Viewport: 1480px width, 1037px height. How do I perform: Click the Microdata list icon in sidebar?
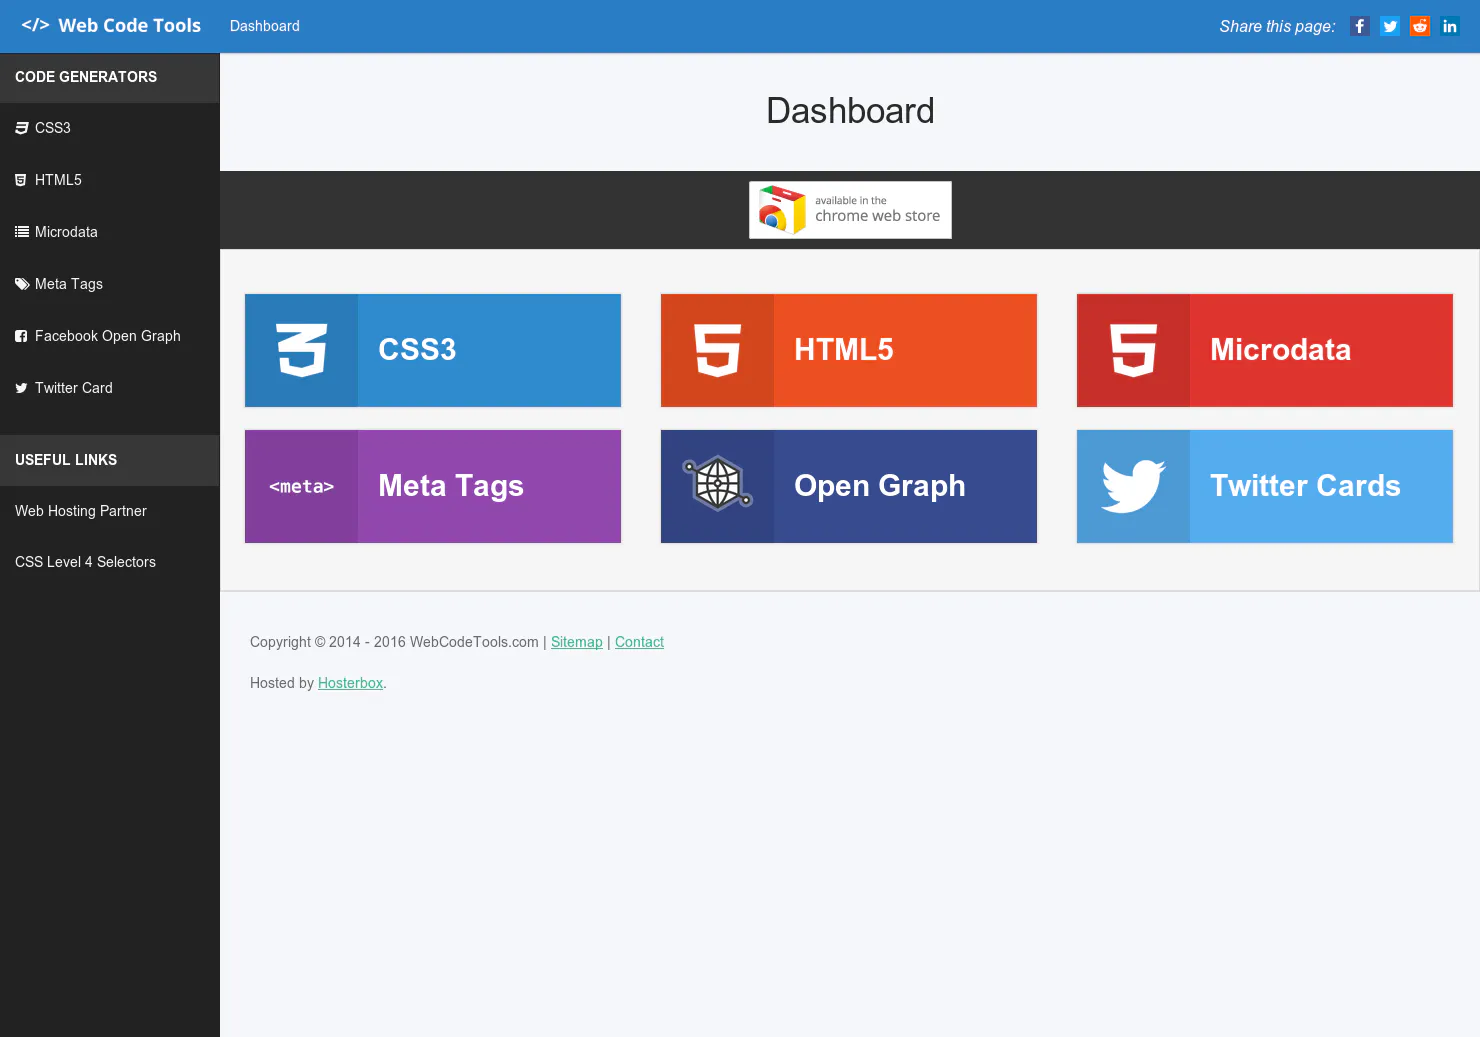[x=21, y=232]
